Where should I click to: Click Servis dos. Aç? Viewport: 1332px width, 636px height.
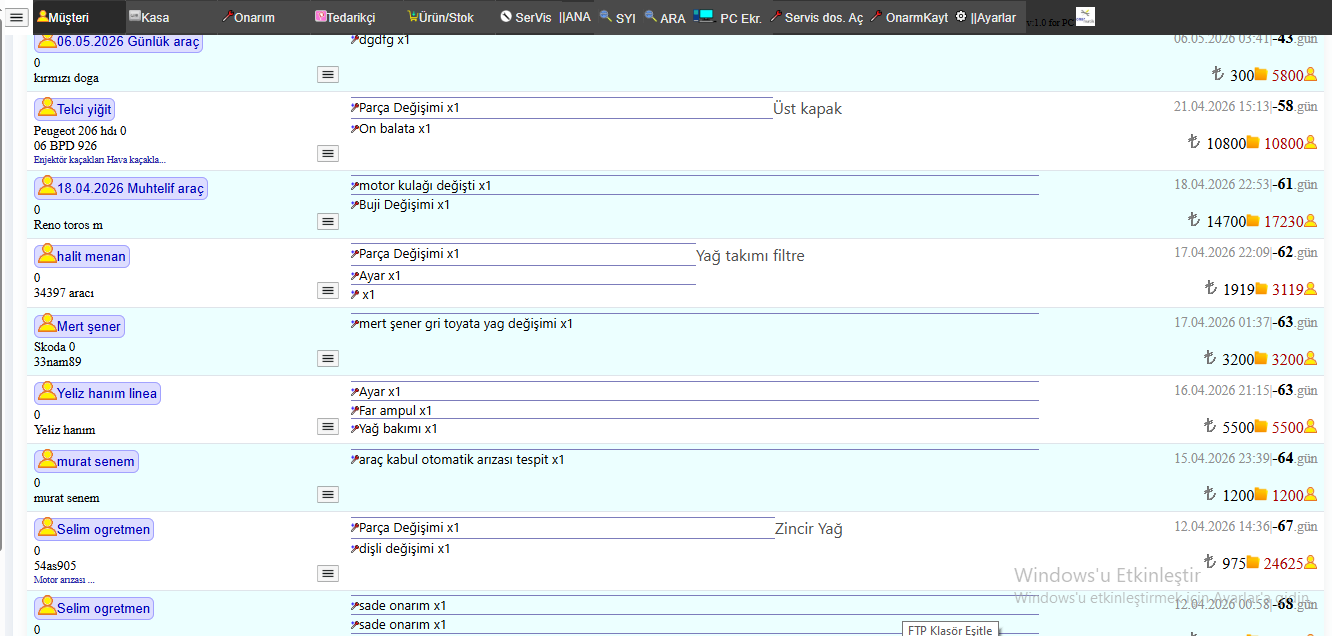click(816, 17)
